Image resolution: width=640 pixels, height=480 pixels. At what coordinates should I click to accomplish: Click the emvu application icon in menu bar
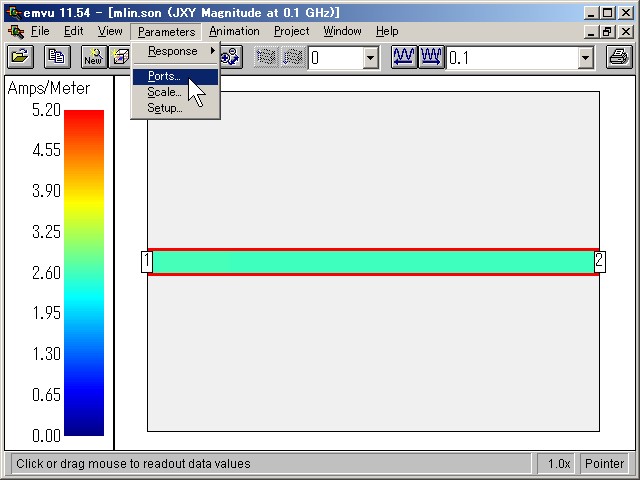coord(16,31)
